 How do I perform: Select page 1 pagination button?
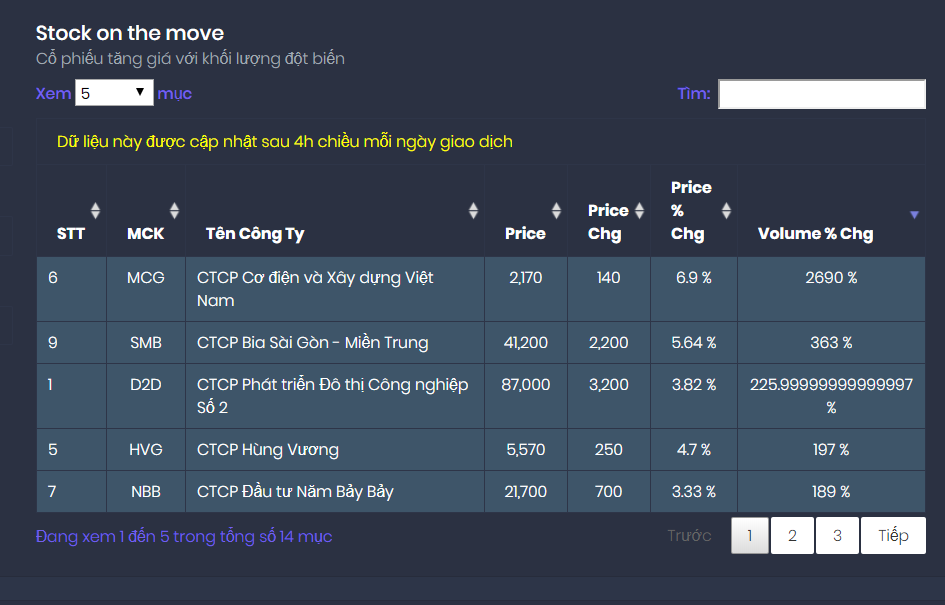coord(750,535)
